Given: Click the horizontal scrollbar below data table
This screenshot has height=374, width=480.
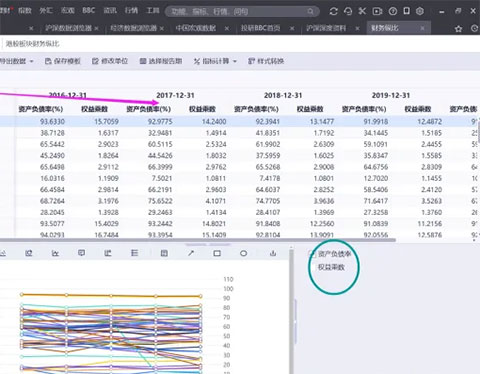Looking at the screenshot, I should click(x=198, y=240).
